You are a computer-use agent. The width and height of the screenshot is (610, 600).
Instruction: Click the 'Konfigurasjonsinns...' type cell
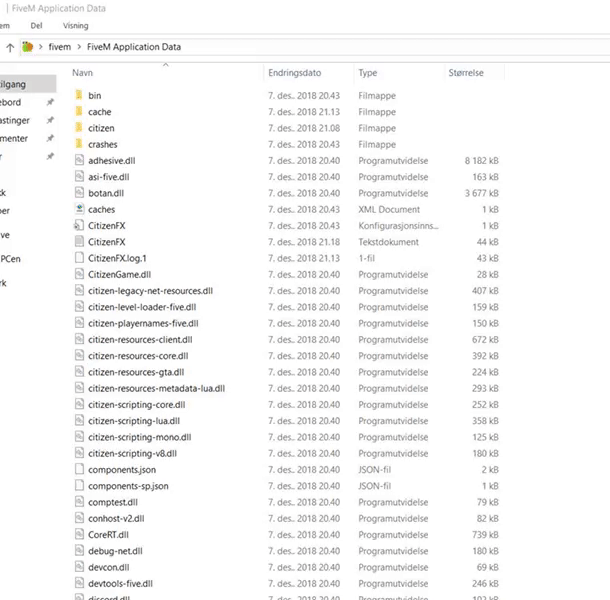398,226
